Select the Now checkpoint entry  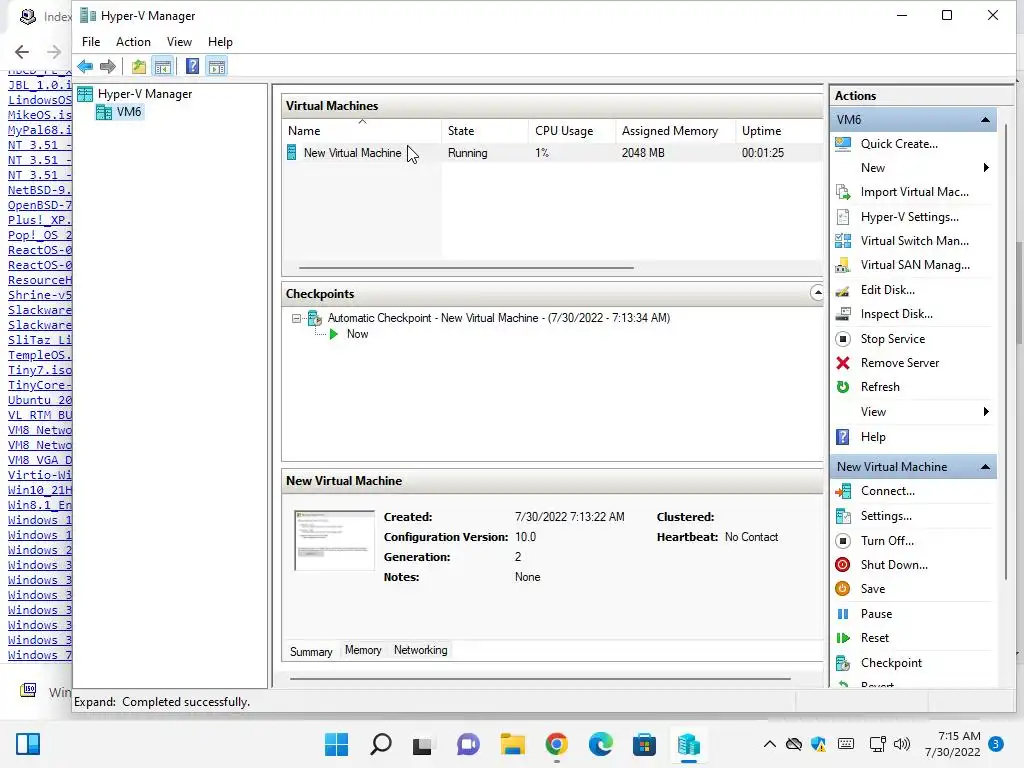(x=357, y=334)
